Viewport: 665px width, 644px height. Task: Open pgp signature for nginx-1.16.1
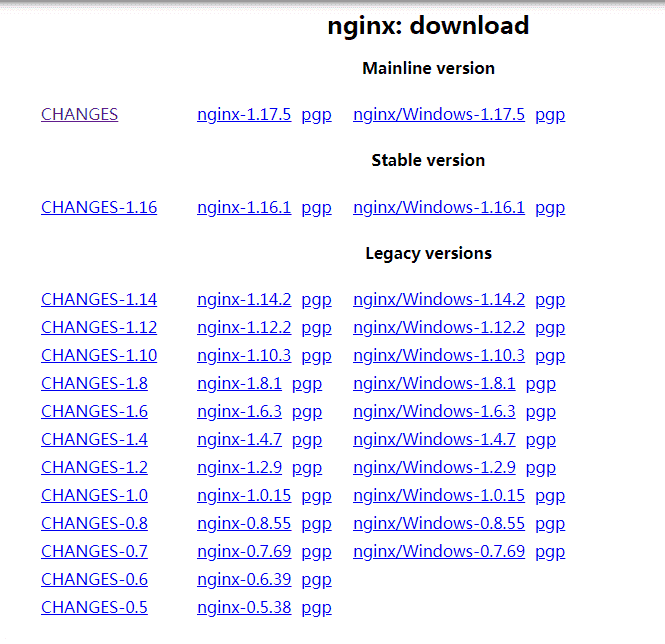pos(316,208)
